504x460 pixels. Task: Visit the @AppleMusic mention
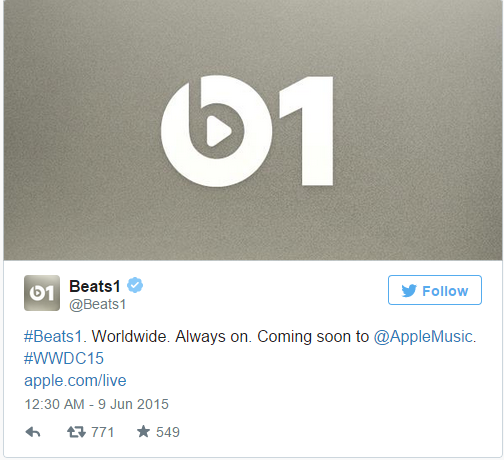(x=423, y=337)
